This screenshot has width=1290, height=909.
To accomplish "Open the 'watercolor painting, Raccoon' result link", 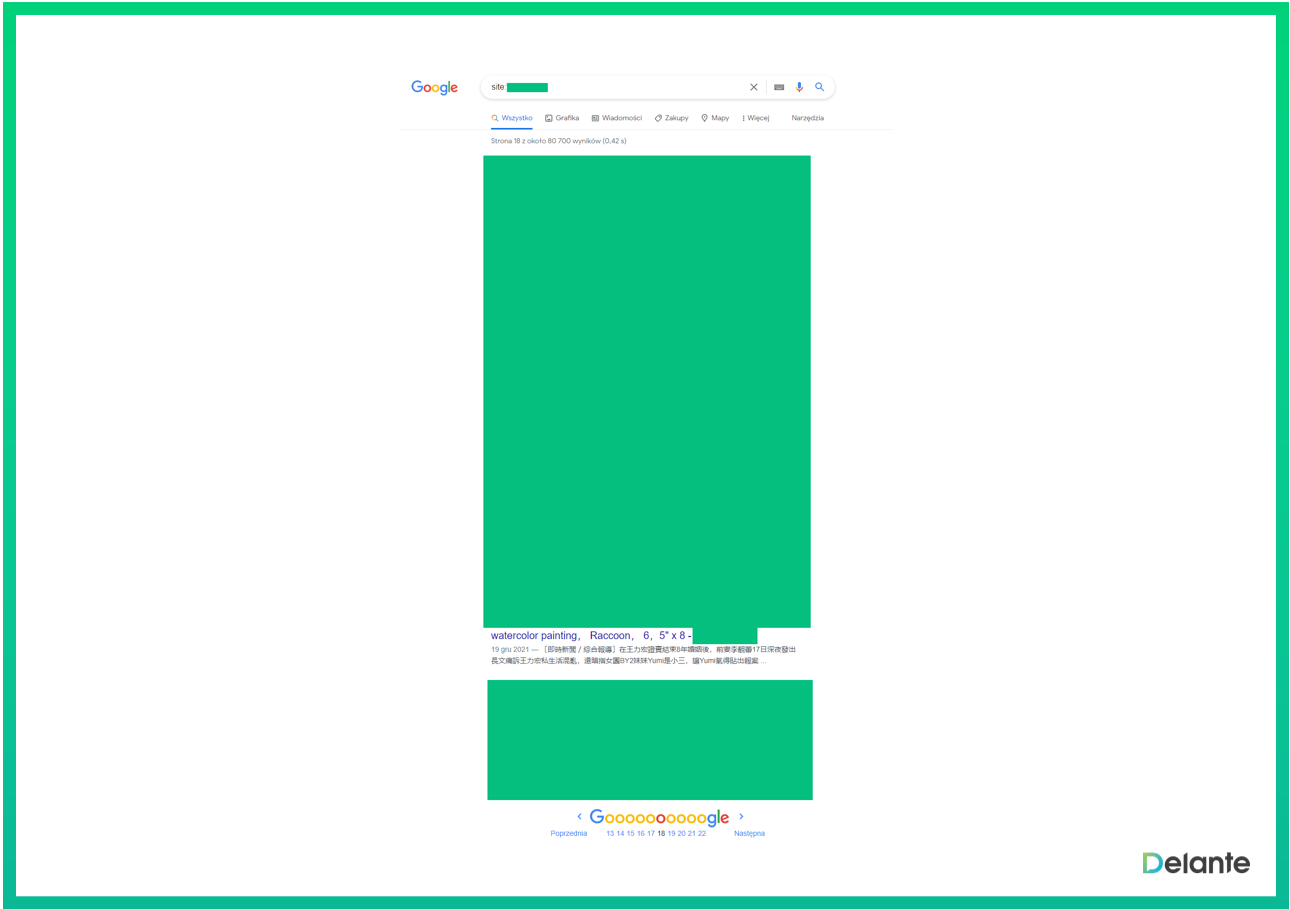I will (591, 635).
